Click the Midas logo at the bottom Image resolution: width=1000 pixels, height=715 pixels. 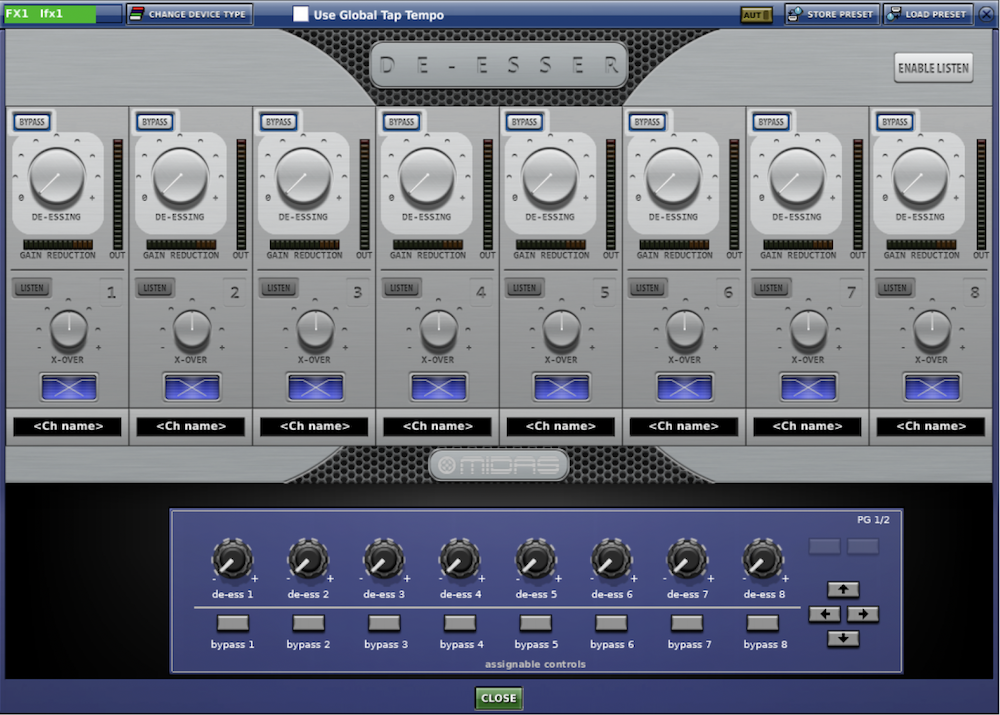tap(500, 464)
